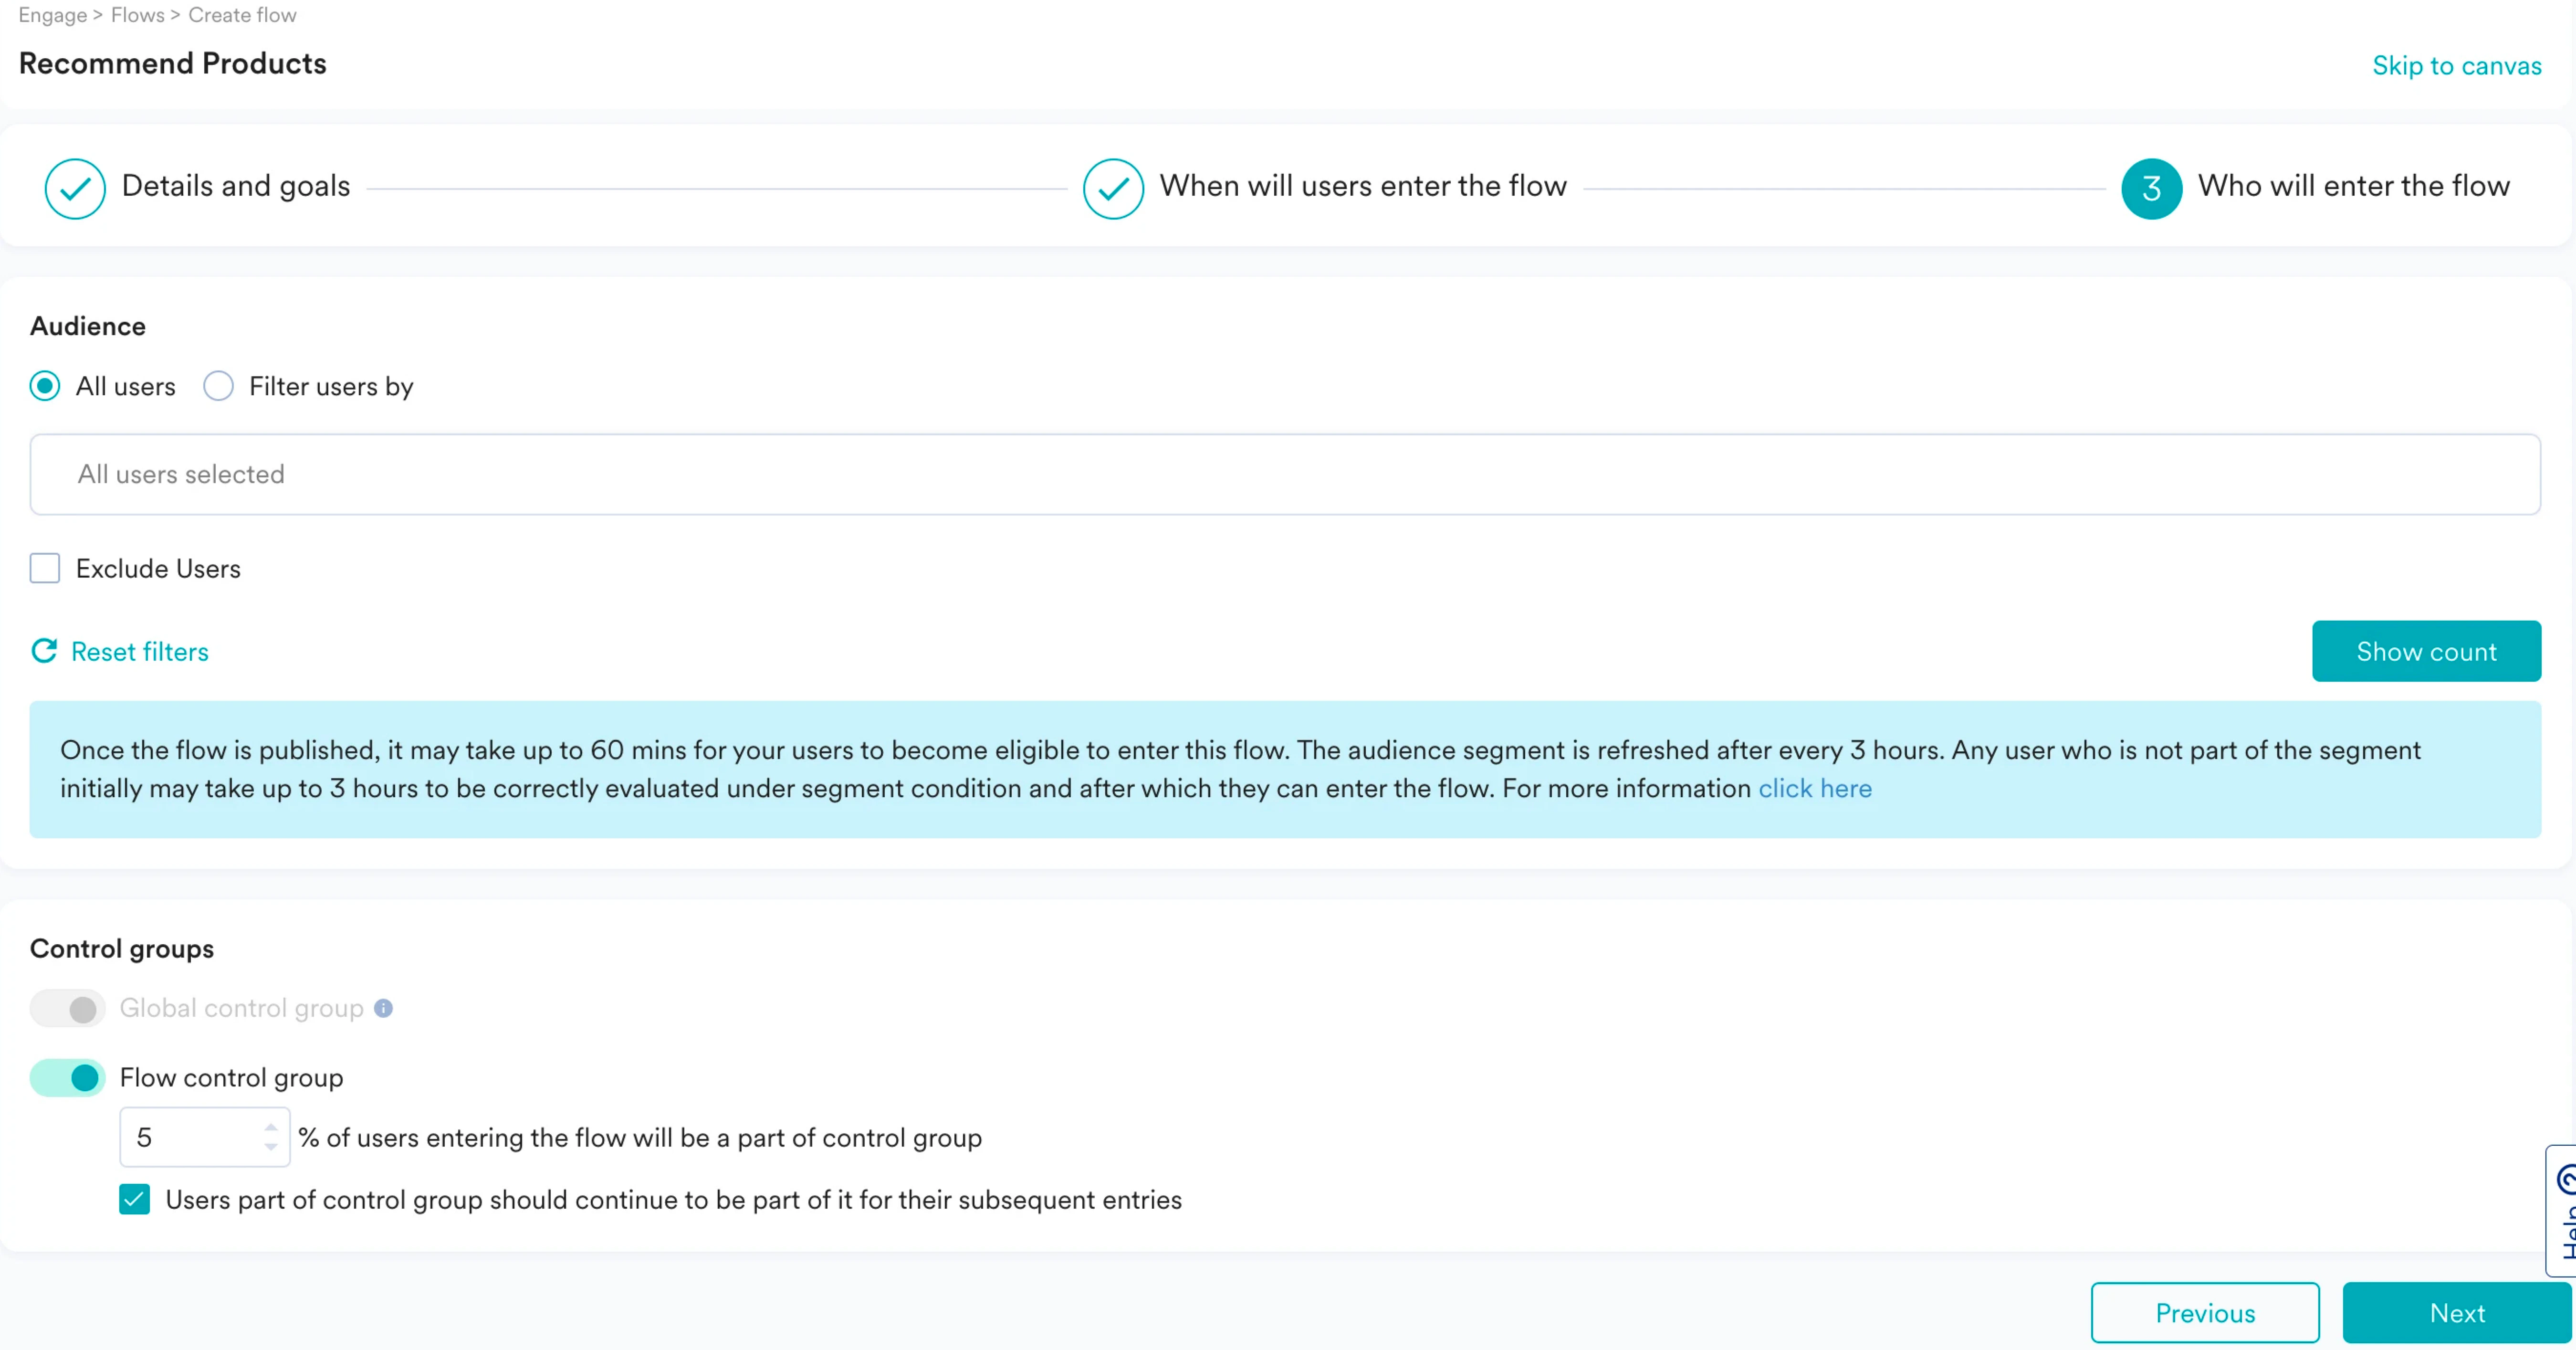The width and height of the screenshot is (2576, 1350).
Task: Click the Reset filters refresh icon
Action: [x=44, y=651]
